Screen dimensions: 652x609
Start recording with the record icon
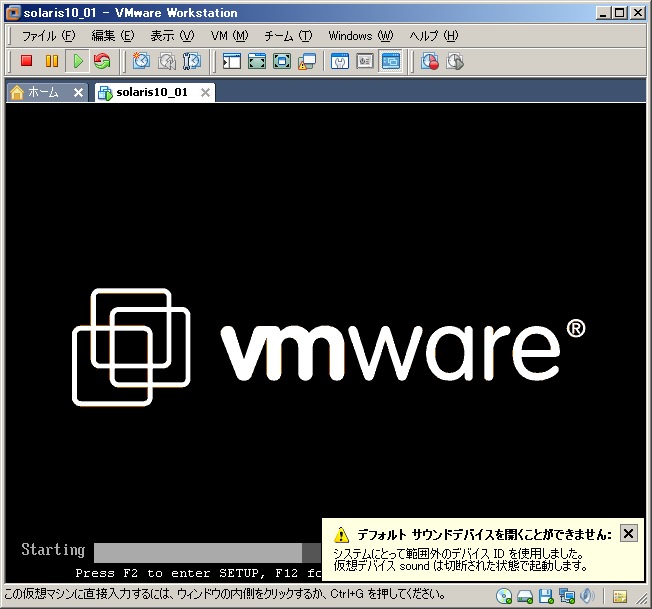(430, 61)
